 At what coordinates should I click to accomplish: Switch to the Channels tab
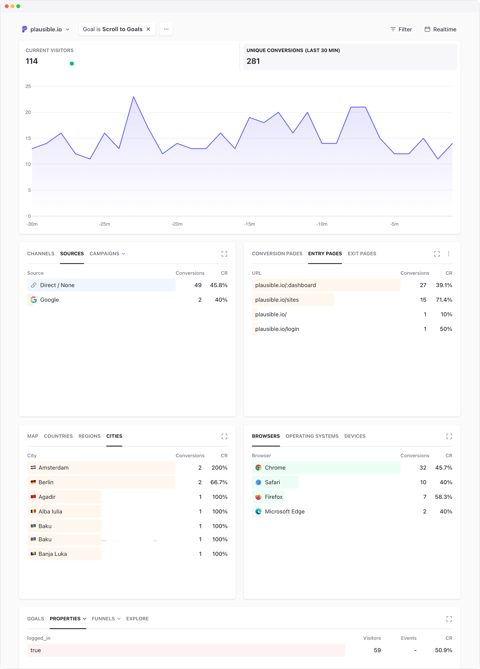coord(41,253)
